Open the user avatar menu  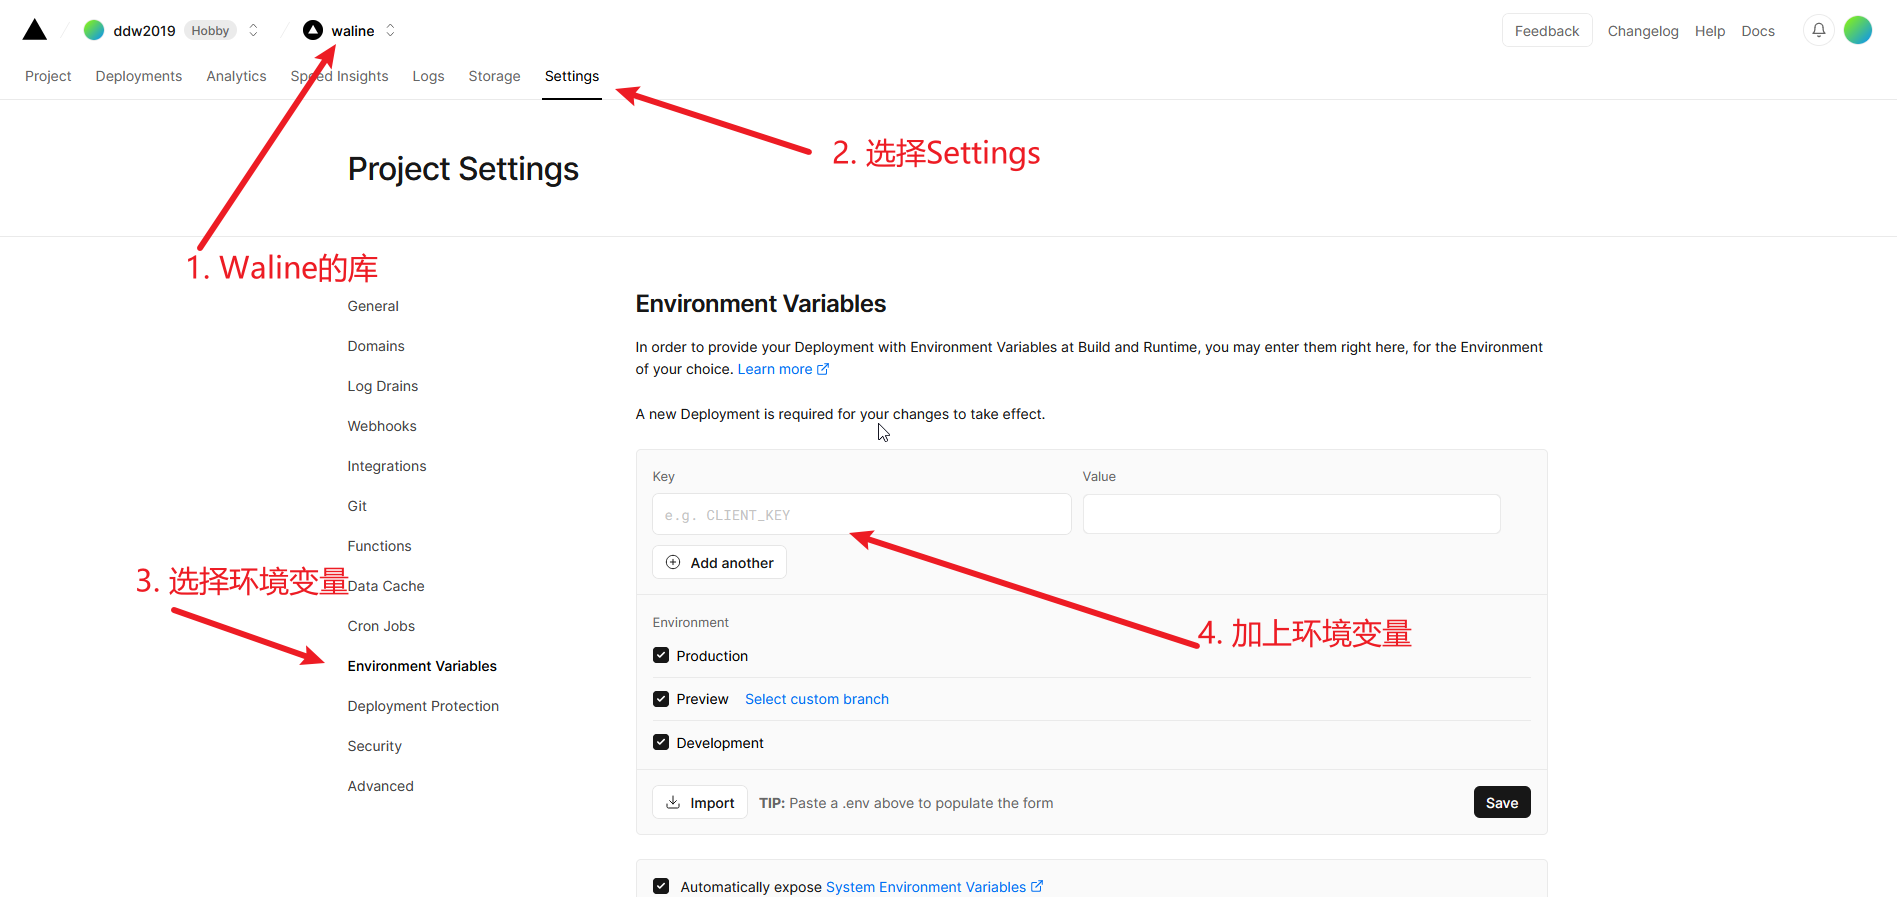(x=1857, y=30)
